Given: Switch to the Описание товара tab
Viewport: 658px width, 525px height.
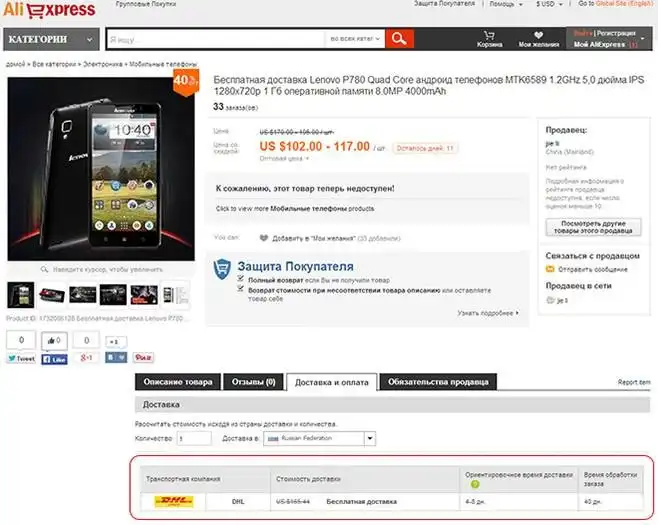Looking at the screenshot, I should [178, 382].
